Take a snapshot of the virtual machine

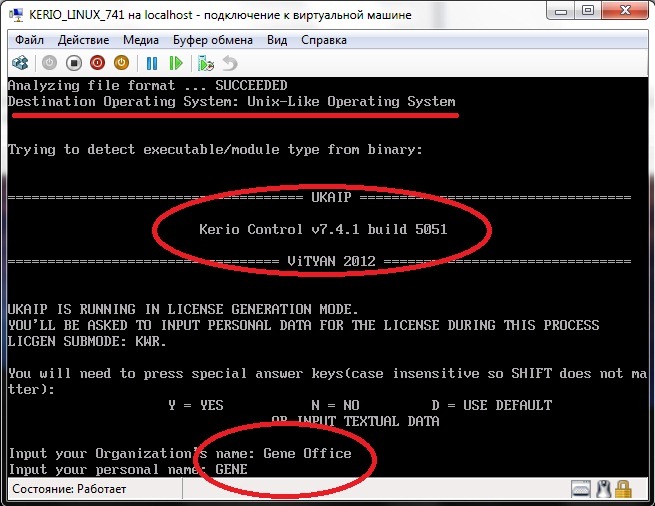[205, 62]
